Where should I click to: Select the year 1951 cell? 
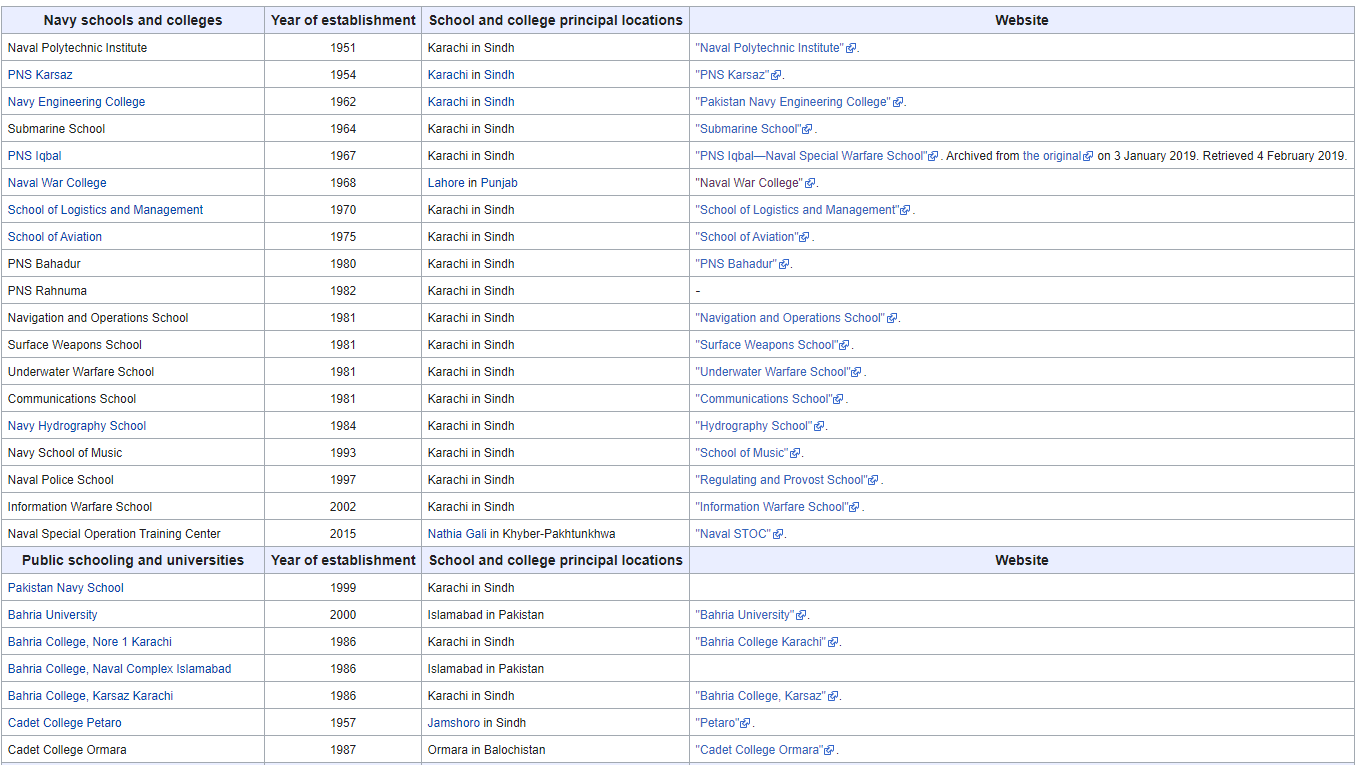pos(343,48)
